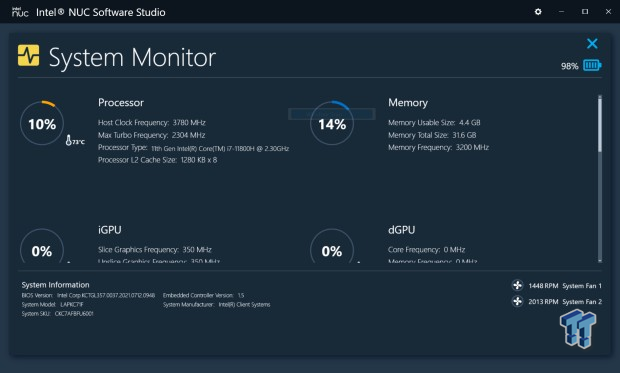The image size is (620, 373).
Task: Click Memory Total Size 31.6 GB
Action: tap(432, 135)
